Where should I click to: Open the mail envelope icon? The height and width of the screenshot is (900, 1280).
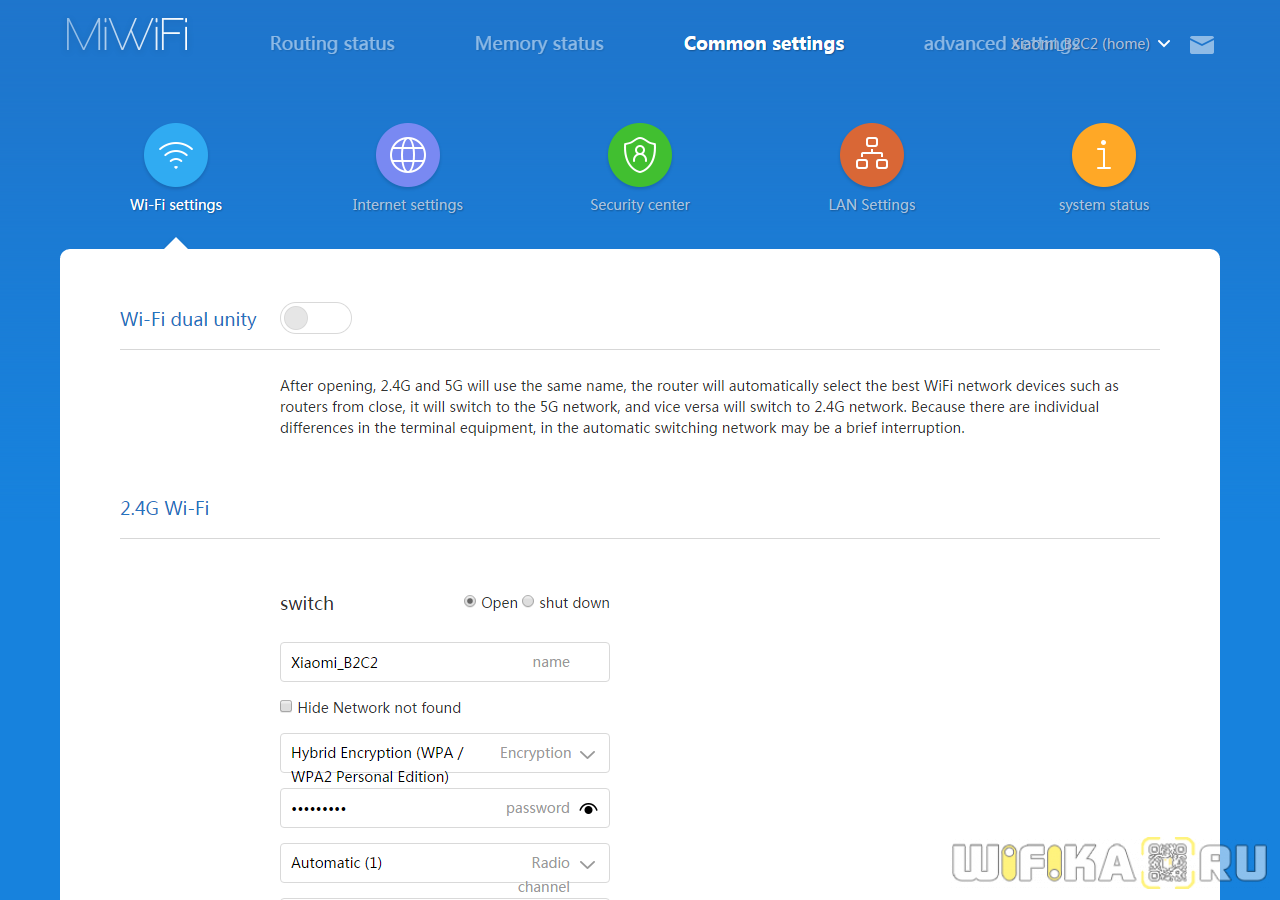pyautogui.click(x=1202, y=44)
